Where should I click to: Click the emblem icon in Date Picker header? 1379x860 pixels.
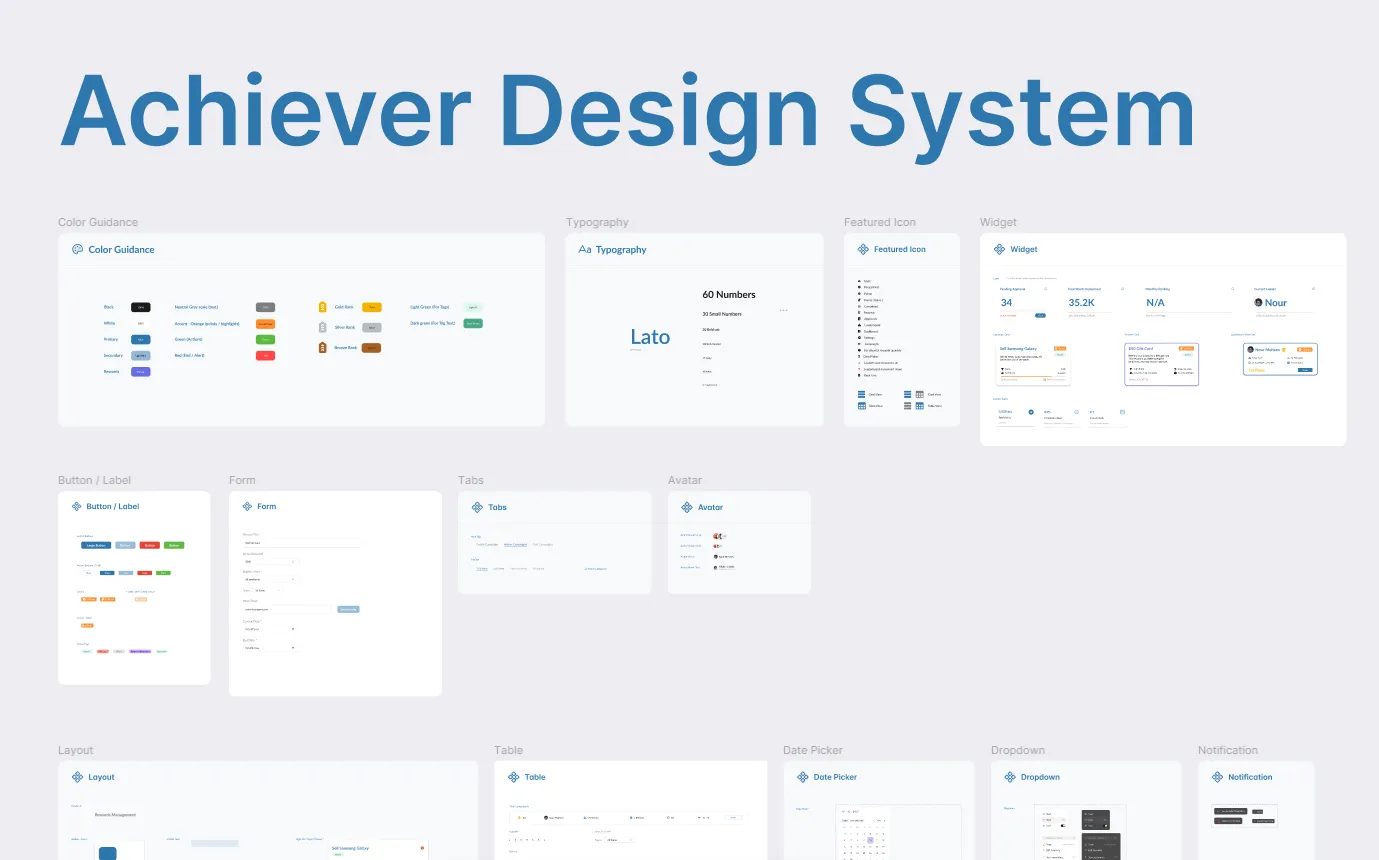[x=803, y=777]
